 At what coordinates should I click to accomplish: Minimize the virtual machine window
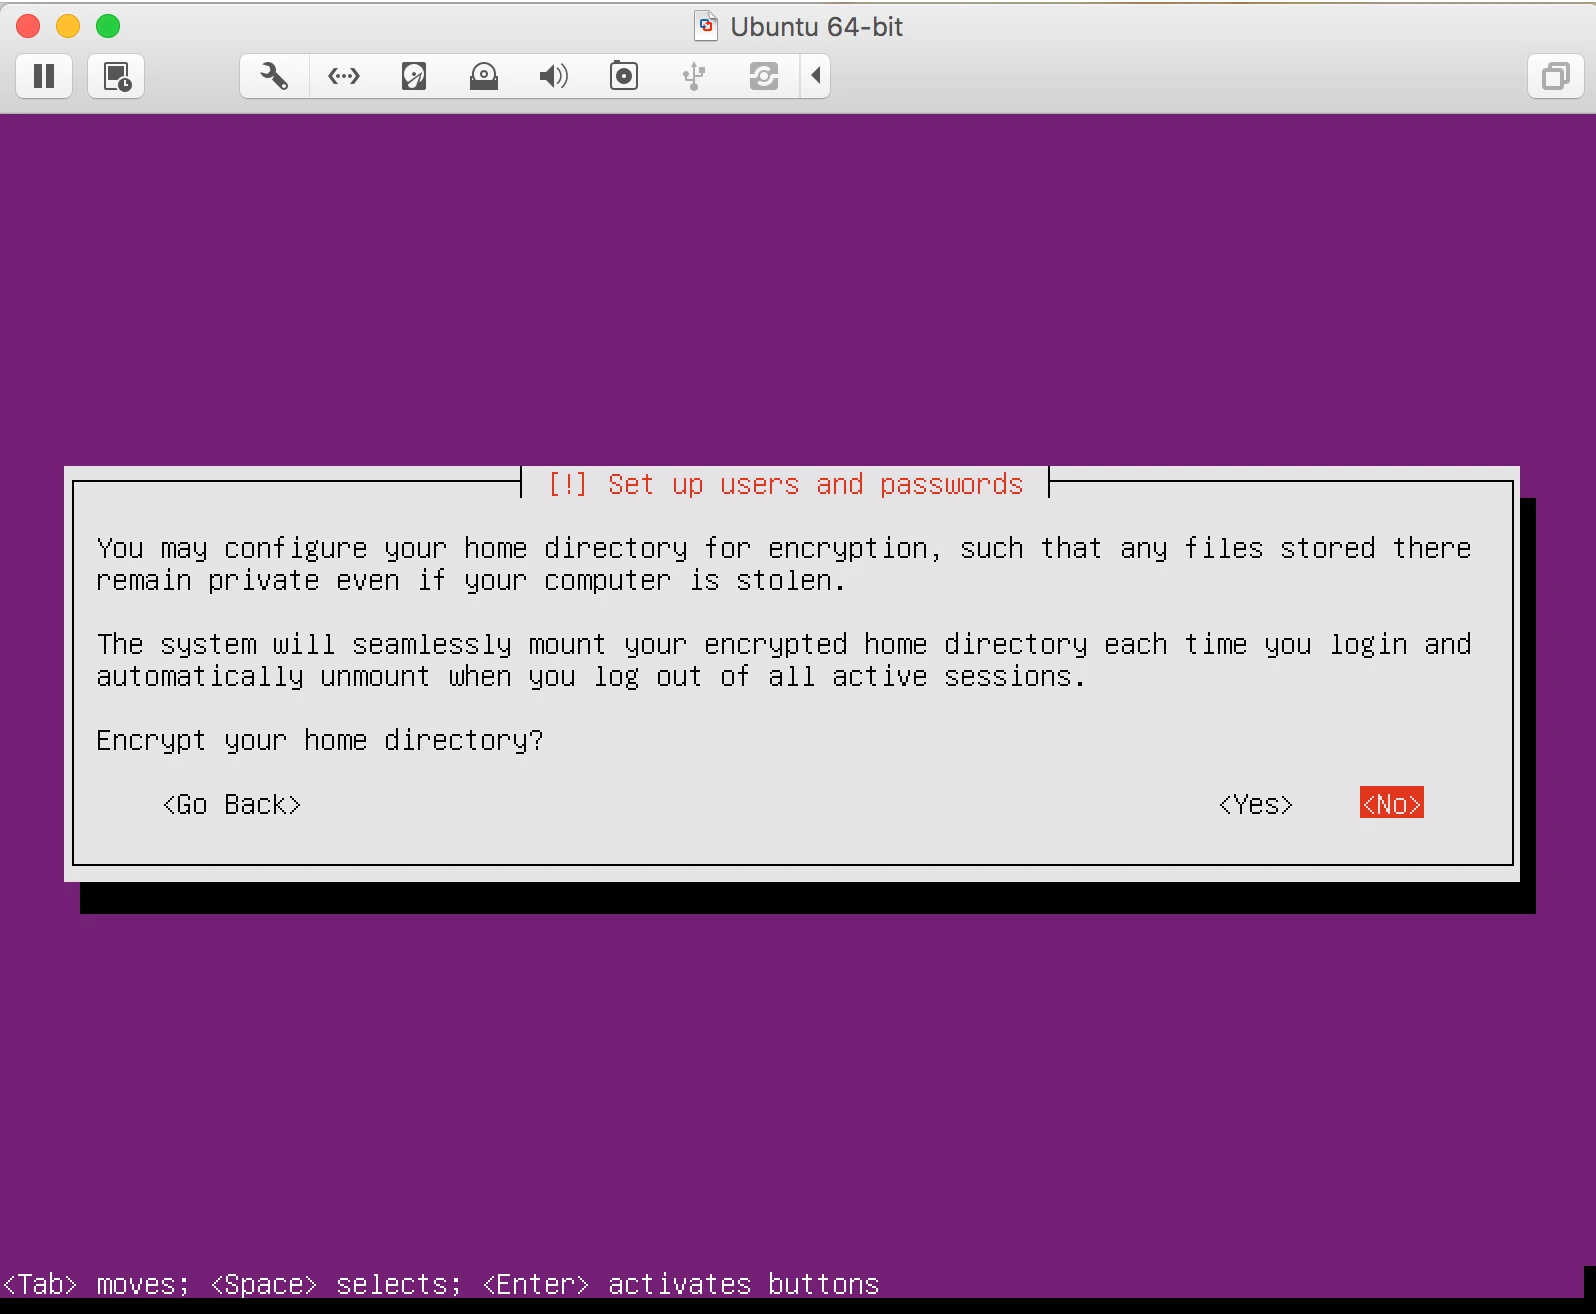coord(68,26)
